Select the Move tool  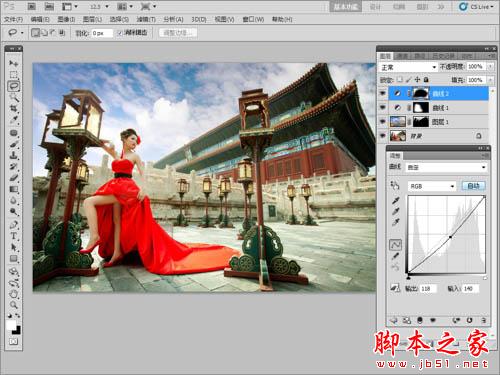coord(13,63)
